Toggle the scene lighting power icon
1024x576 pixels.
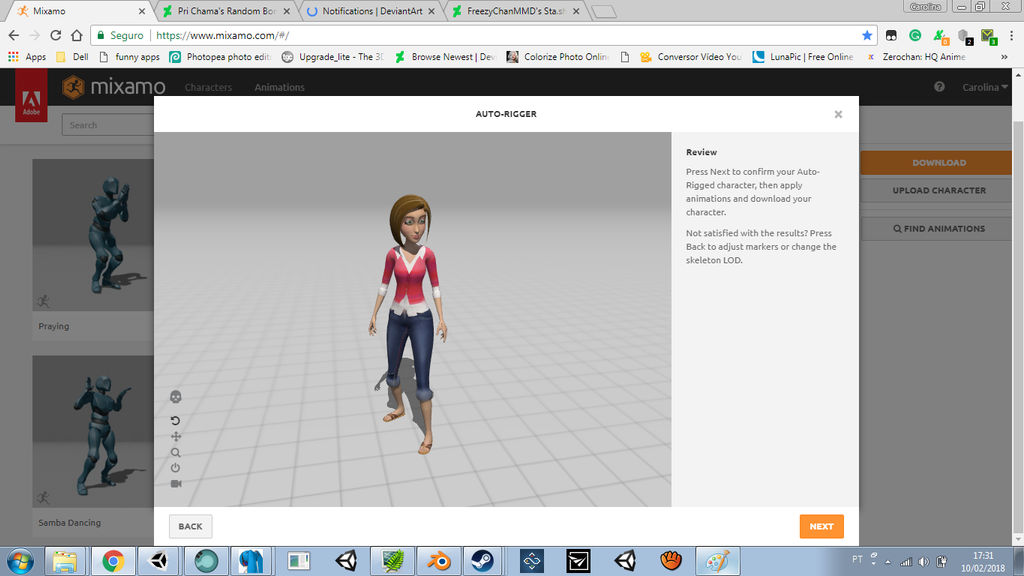pos(175,469)
